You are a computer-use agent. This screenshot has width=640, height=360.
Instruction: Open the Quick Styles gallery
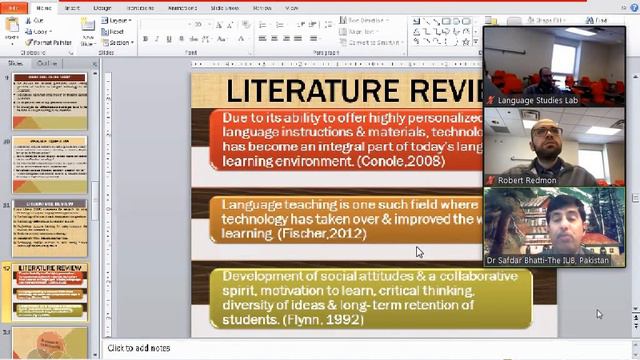[x=514, y=21]
